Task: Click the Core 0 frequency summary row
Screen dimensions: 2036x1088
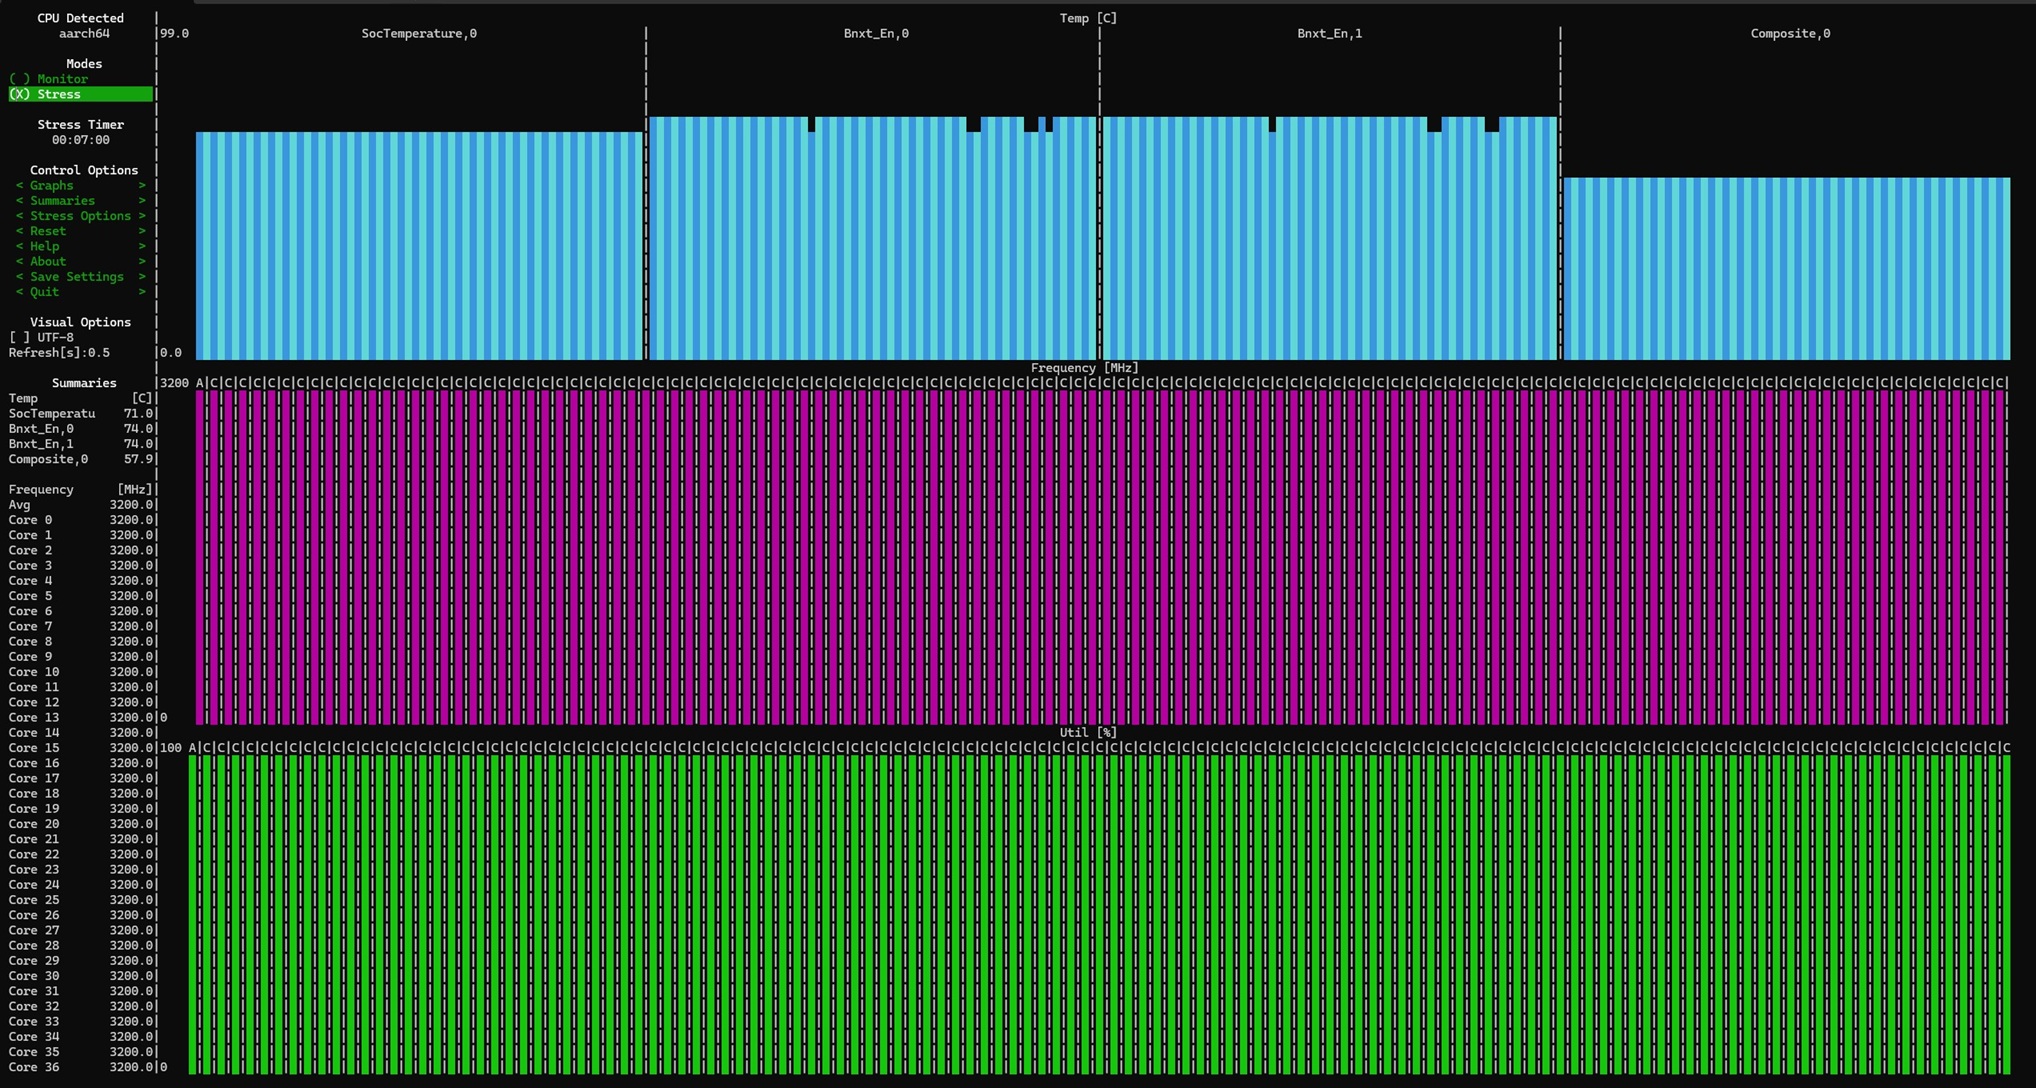Action: coord(80,520)
